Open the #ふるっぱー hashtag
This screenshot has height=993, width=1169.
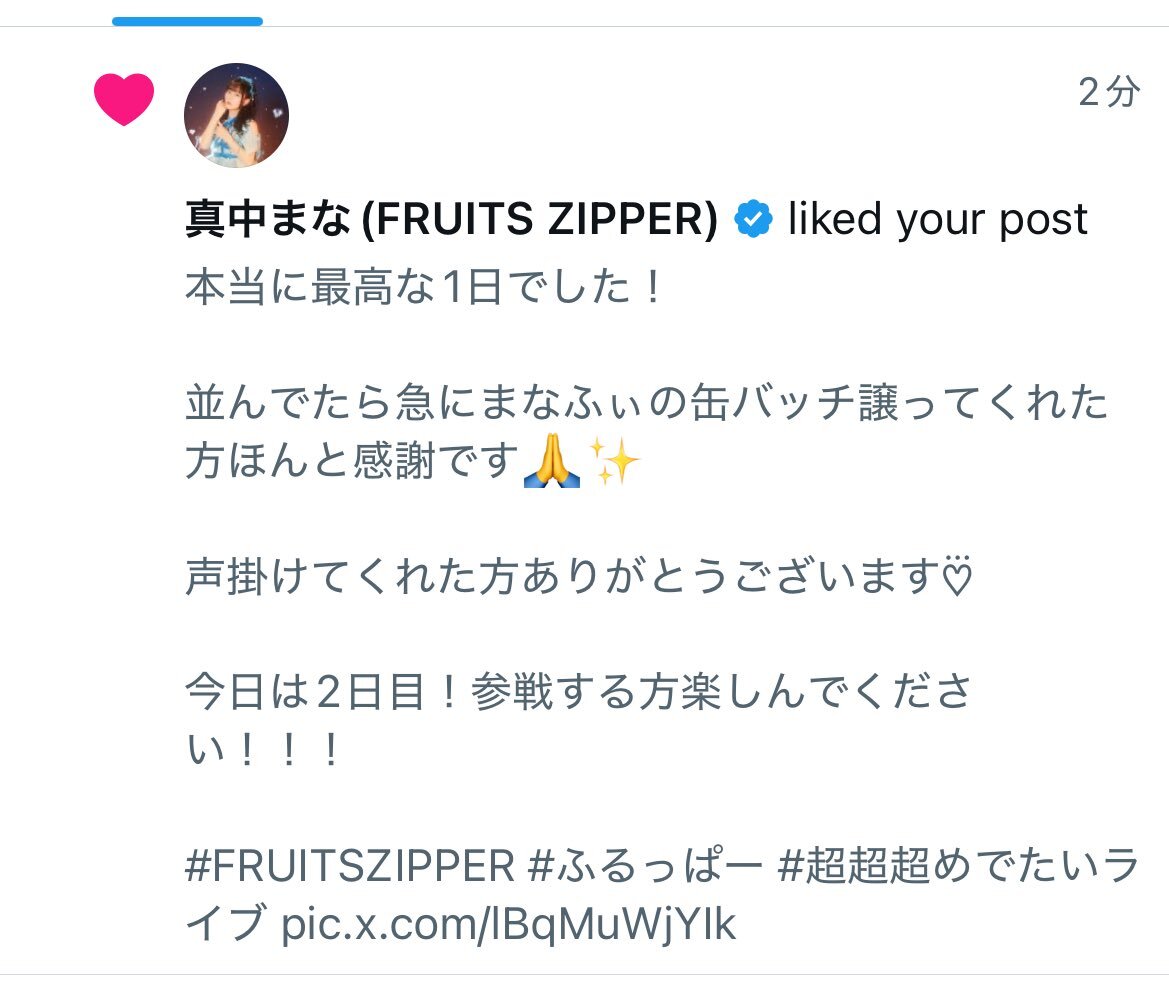pos(645,866)
